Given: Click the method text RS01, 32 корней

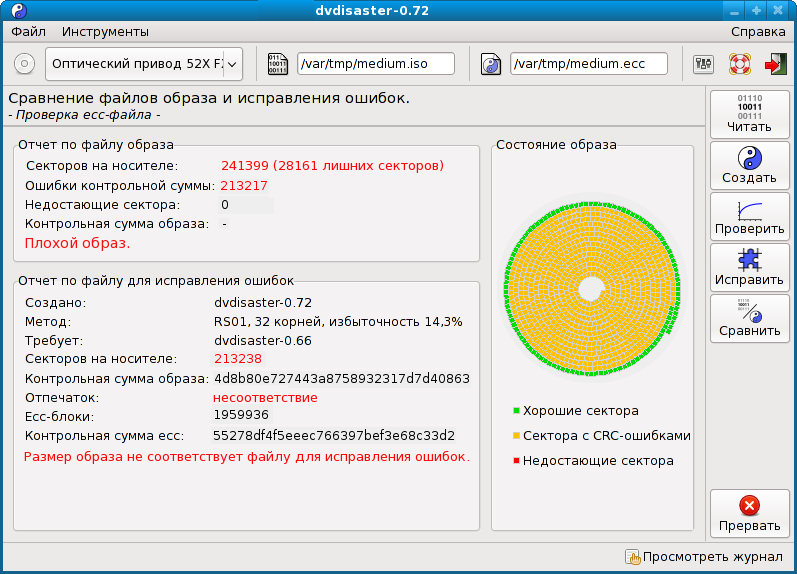Looking at the screenshot, I should [x=338, y=322].
